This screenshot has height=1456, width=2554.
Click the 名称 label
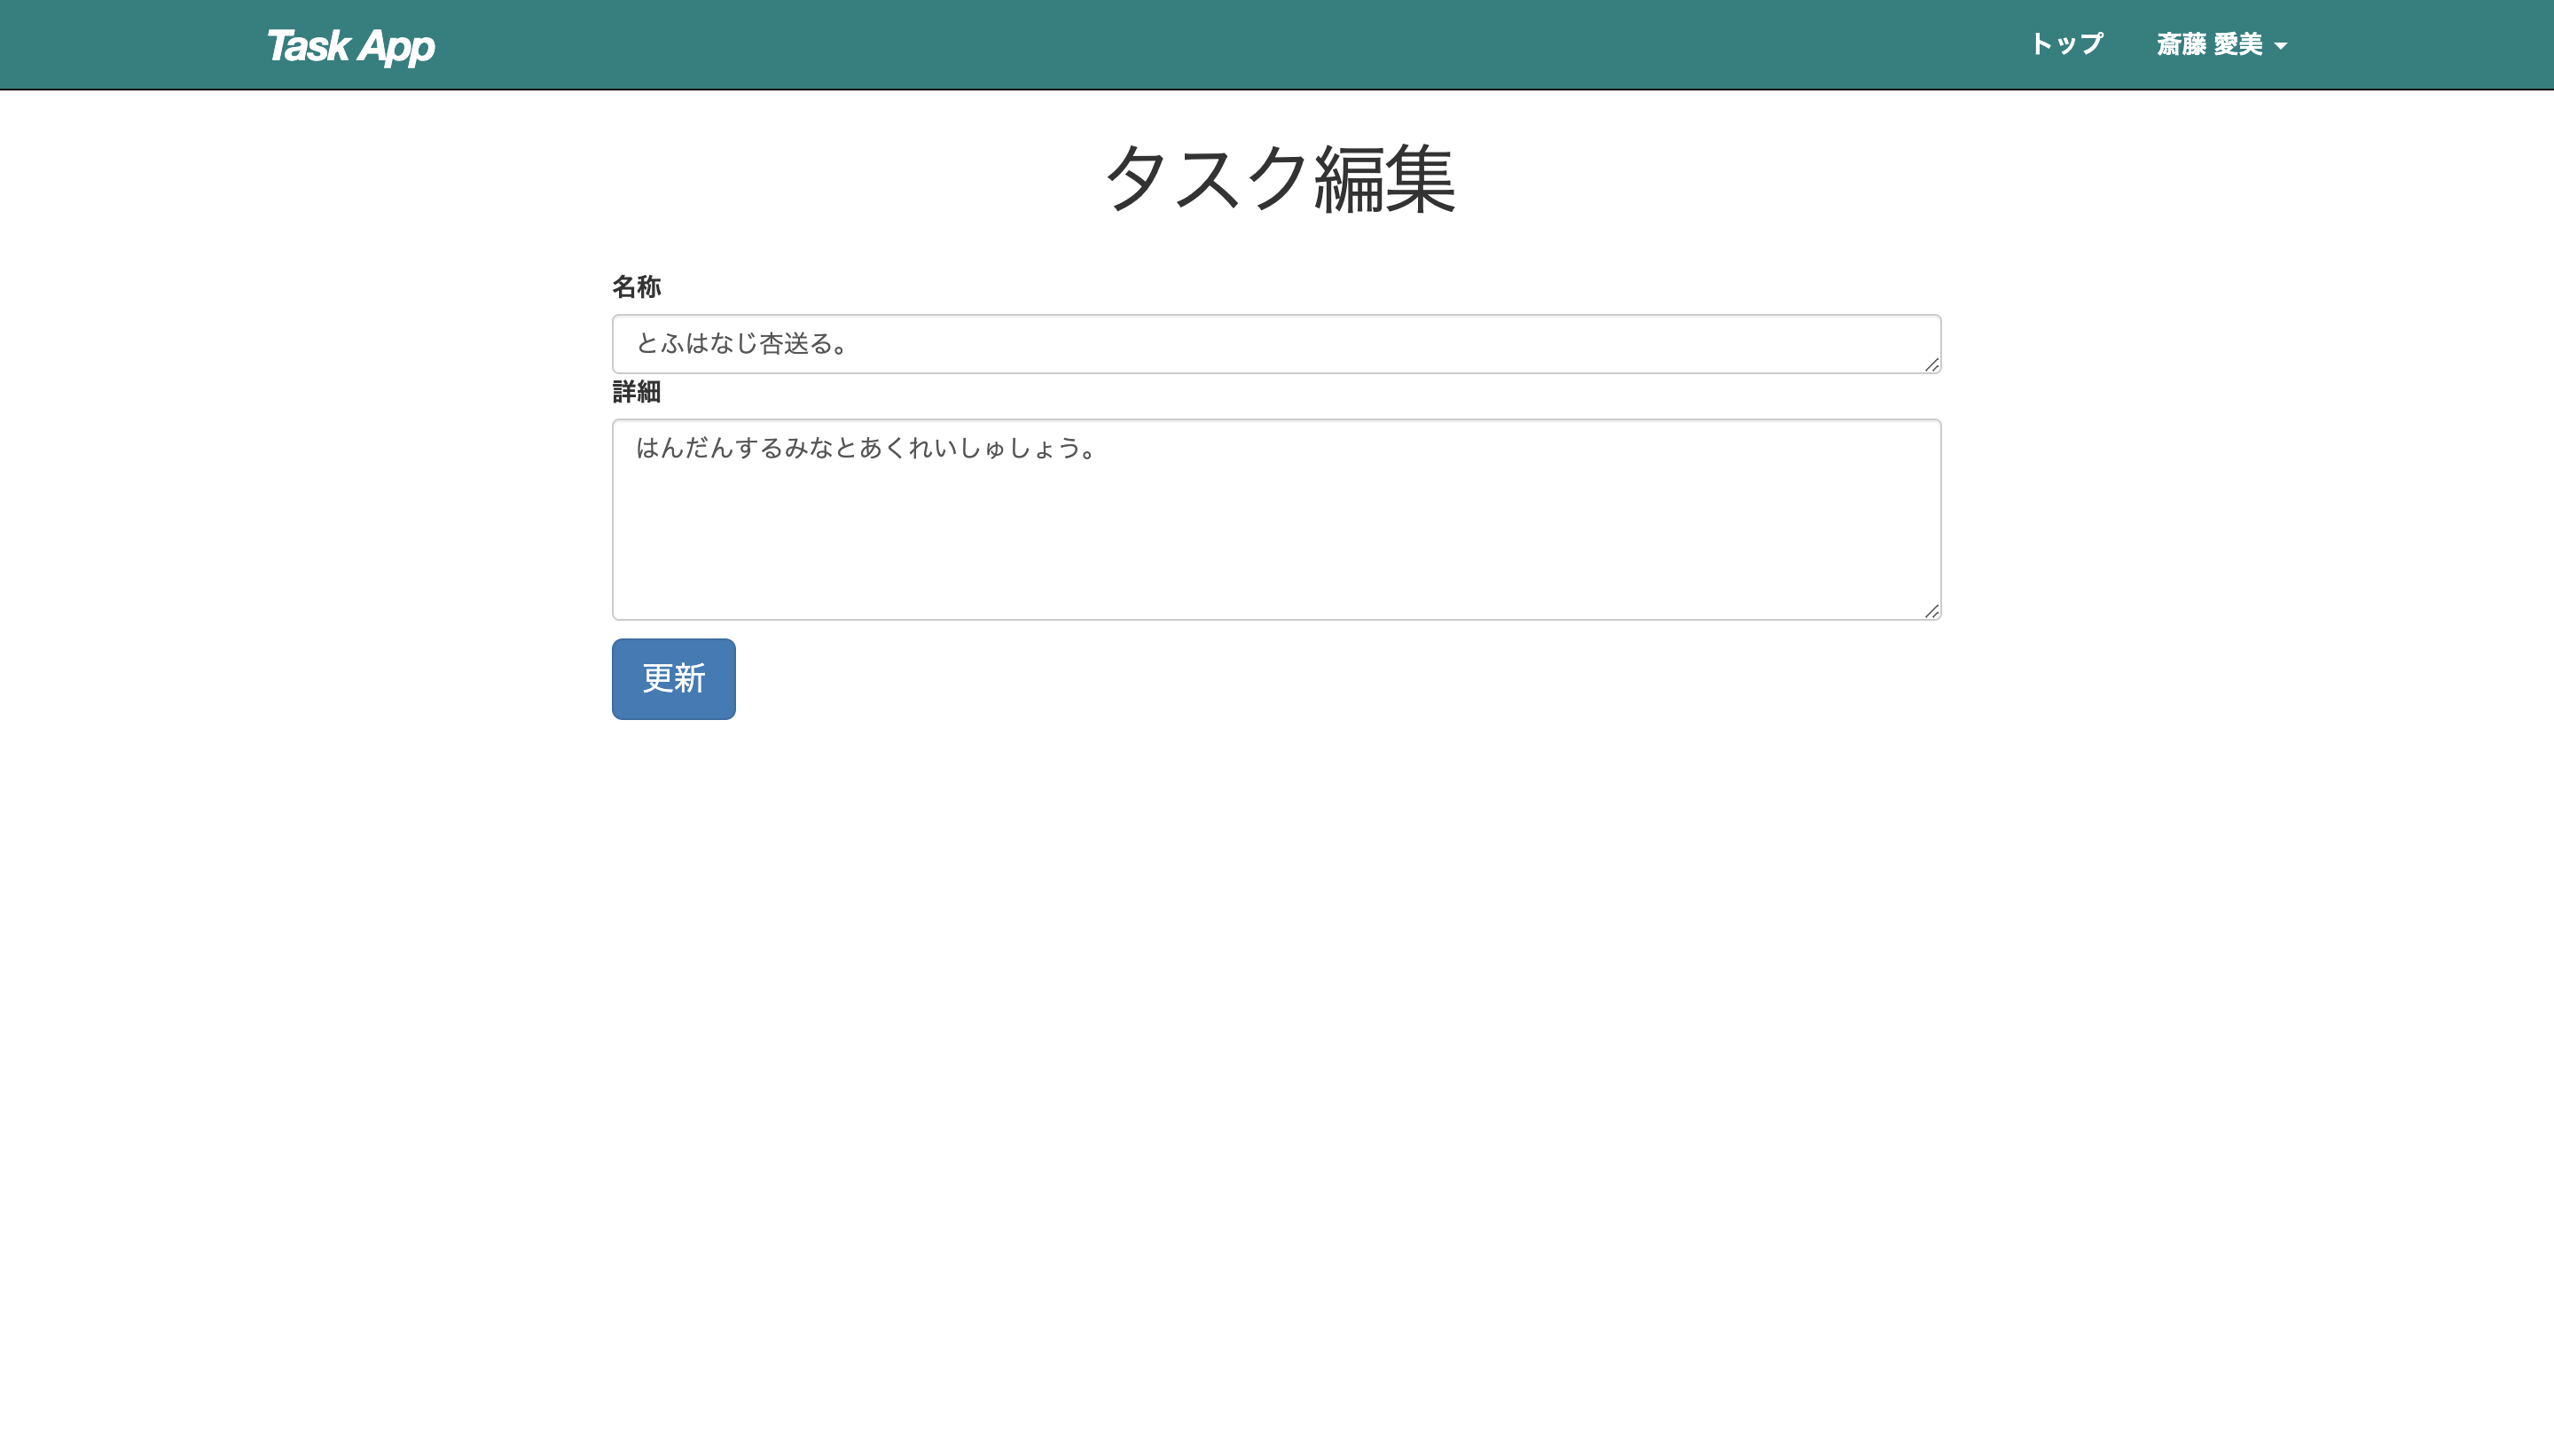click(636, 287)
